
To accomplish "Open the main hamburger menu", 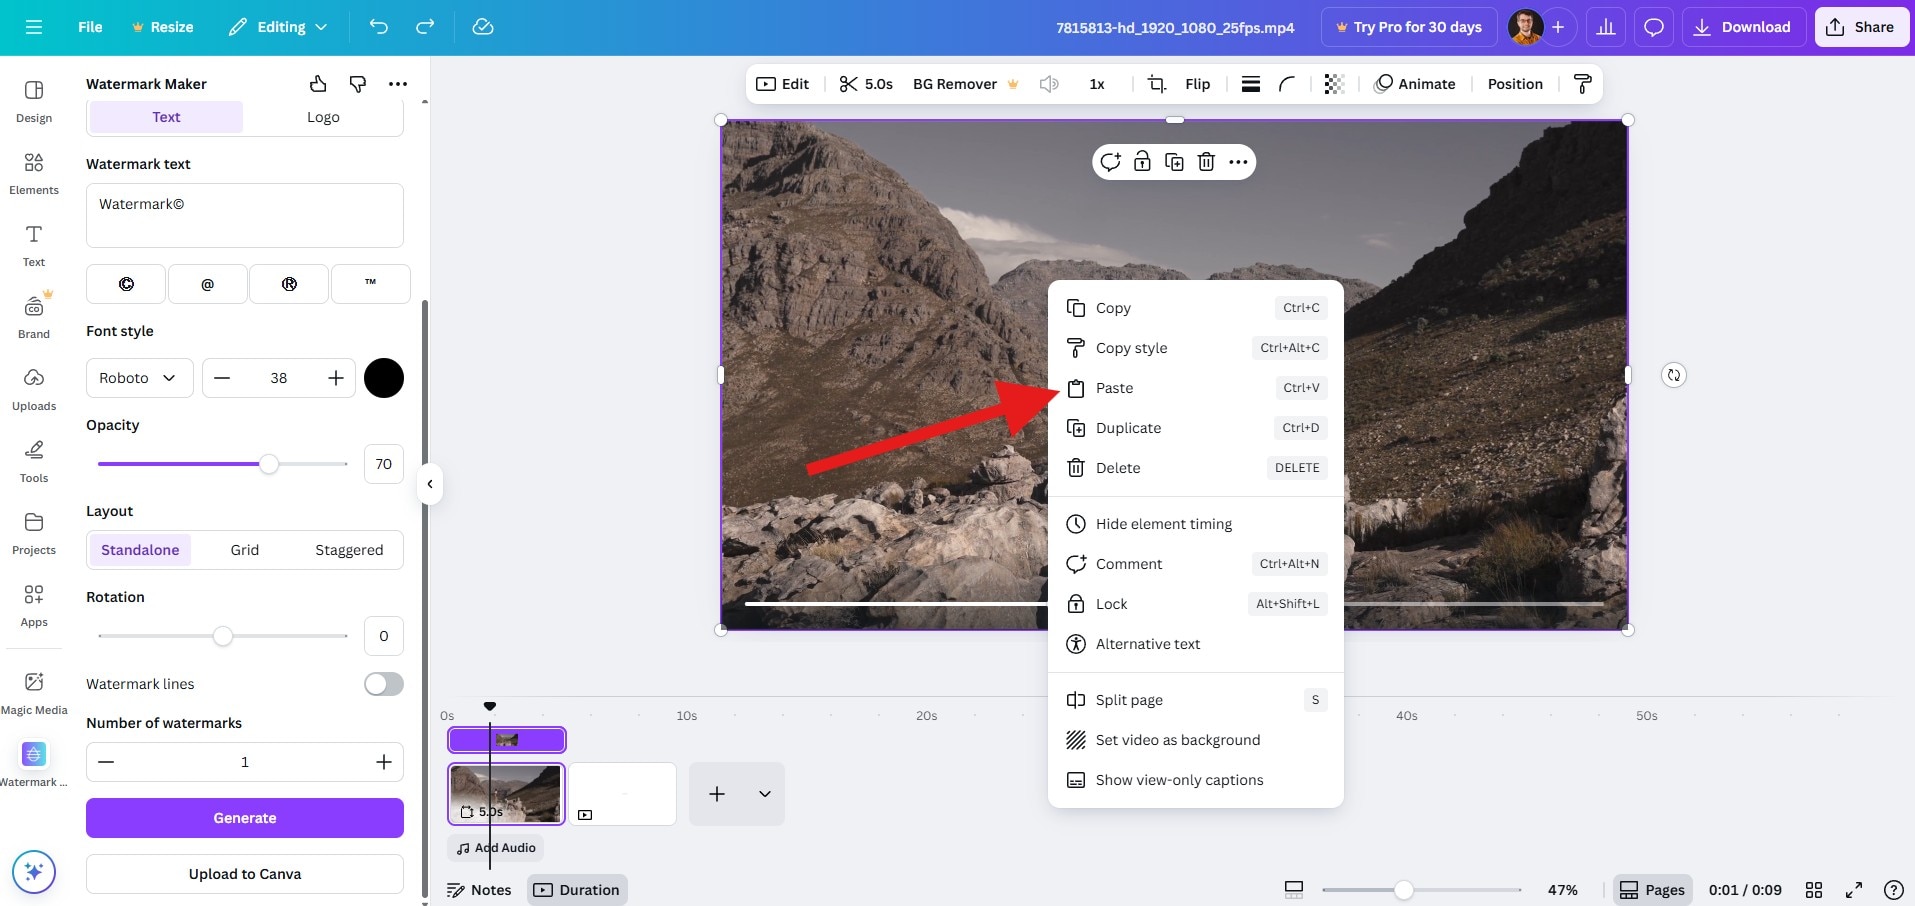I will [x=34, y=27].
